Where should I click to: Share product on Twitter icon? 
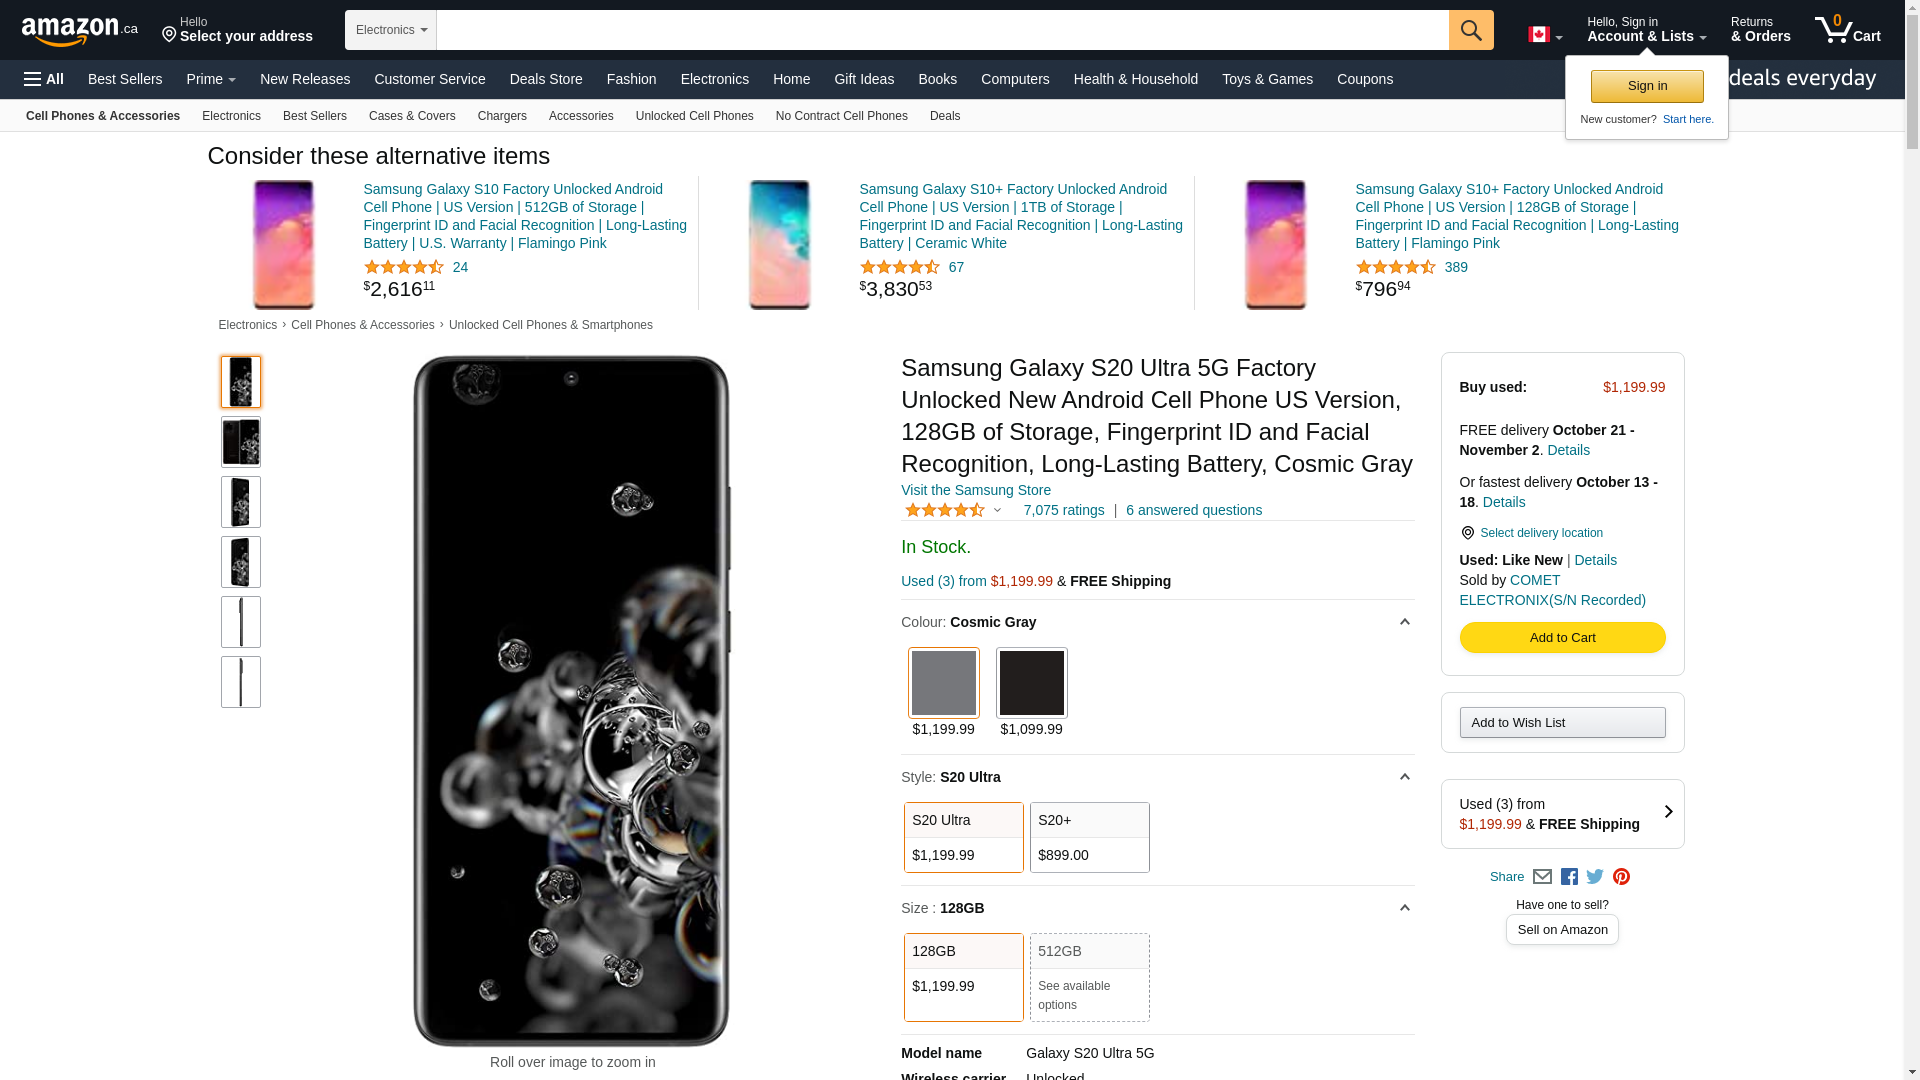pos(1595,877)
